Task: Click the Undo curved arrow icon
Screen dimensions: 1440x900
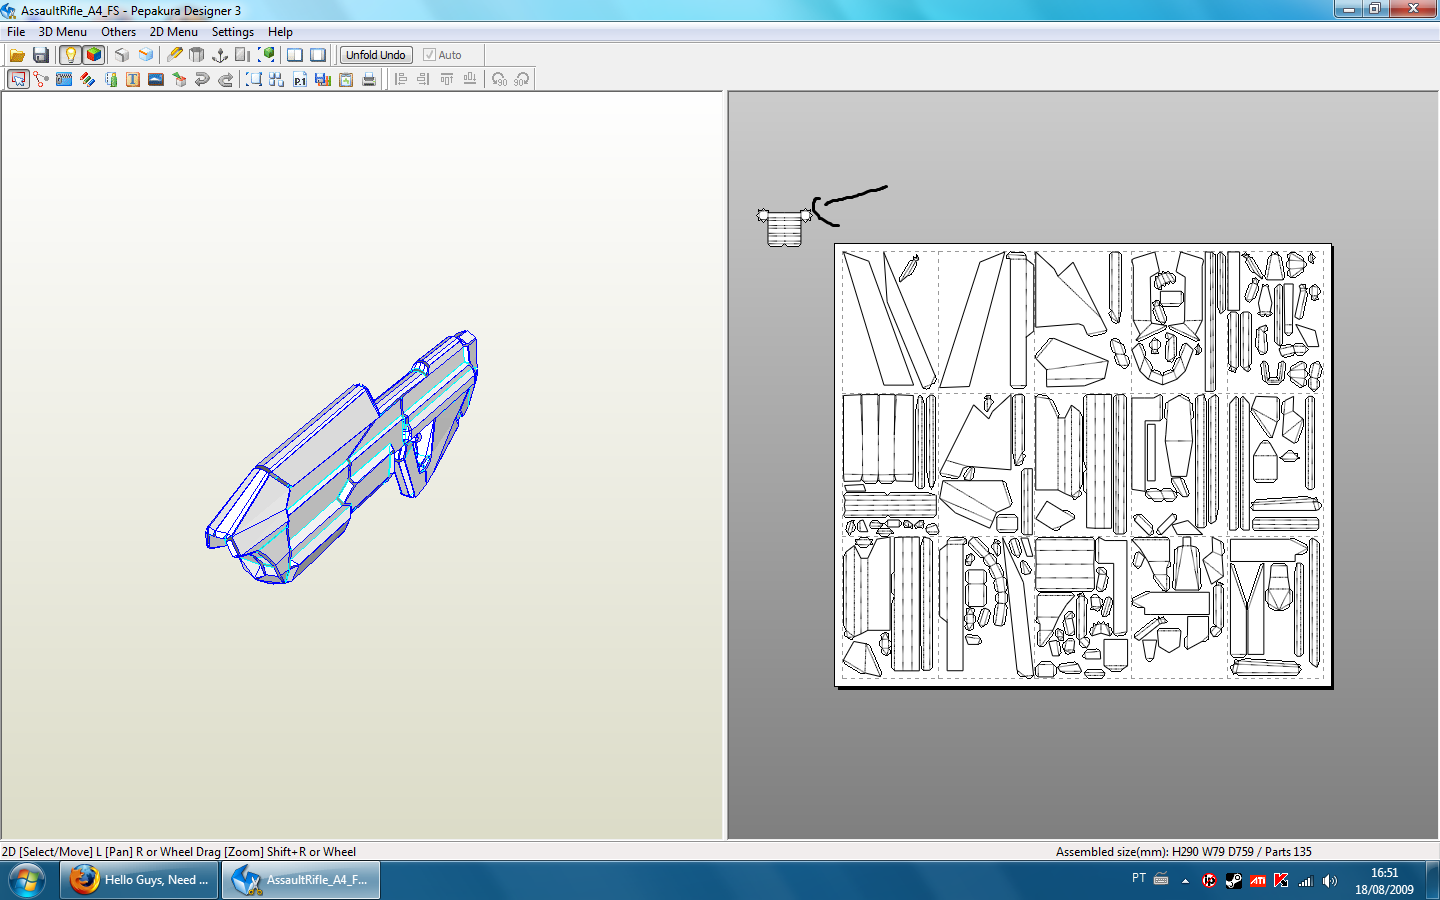Action: pyautogui.click(x=202, y=79)
